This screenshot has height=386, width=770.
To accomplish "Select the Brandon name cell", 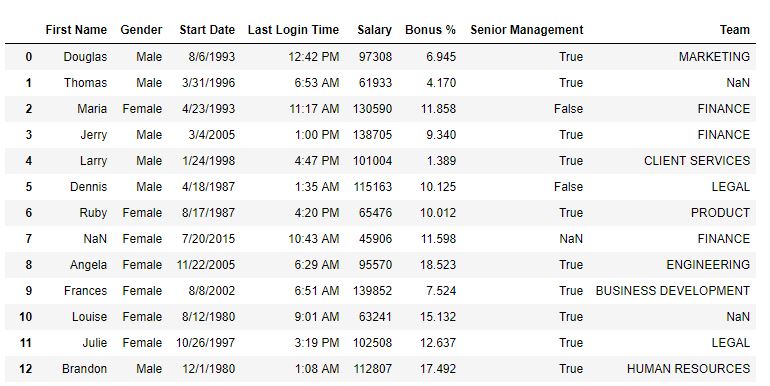I will 84,369.
